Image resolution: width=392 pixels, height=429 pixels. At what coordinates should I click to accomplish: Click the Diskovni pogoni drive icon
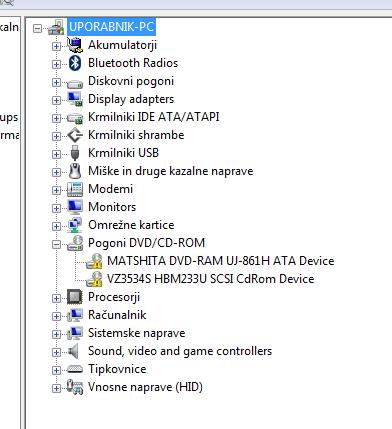click(x=75, y=83)
